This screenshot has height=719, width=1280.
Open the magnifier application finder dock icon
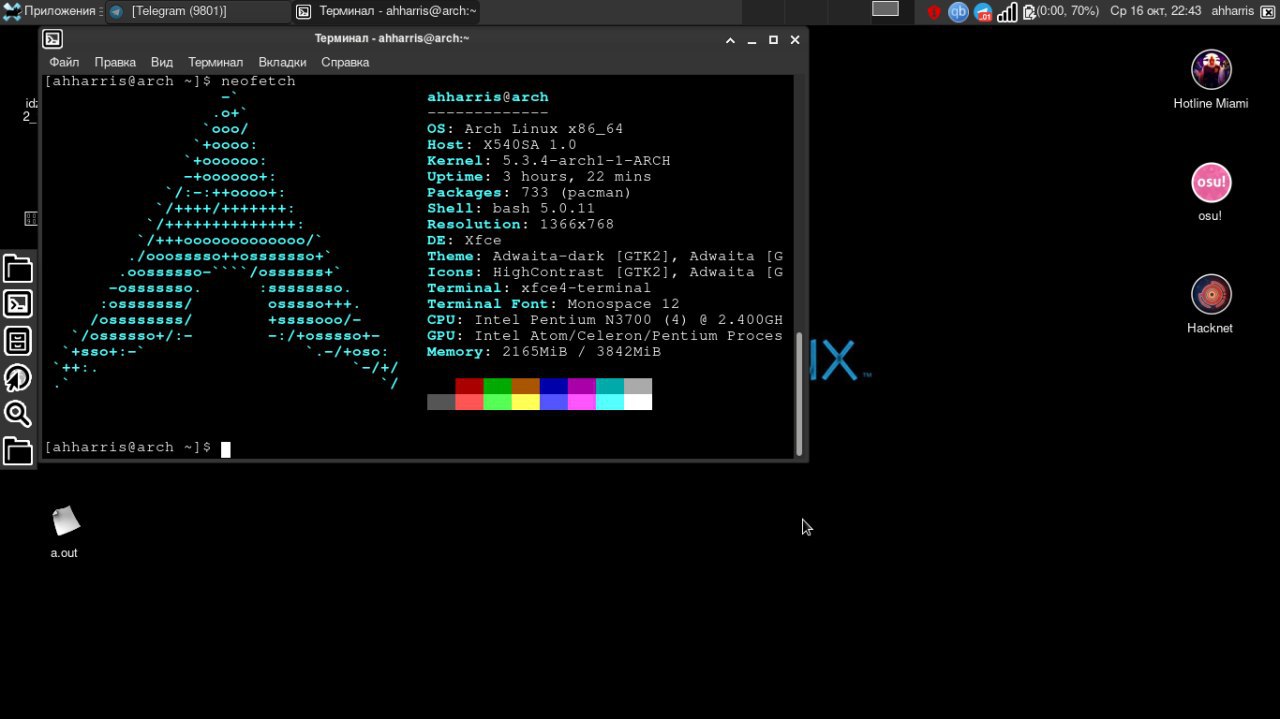[18, 414]
